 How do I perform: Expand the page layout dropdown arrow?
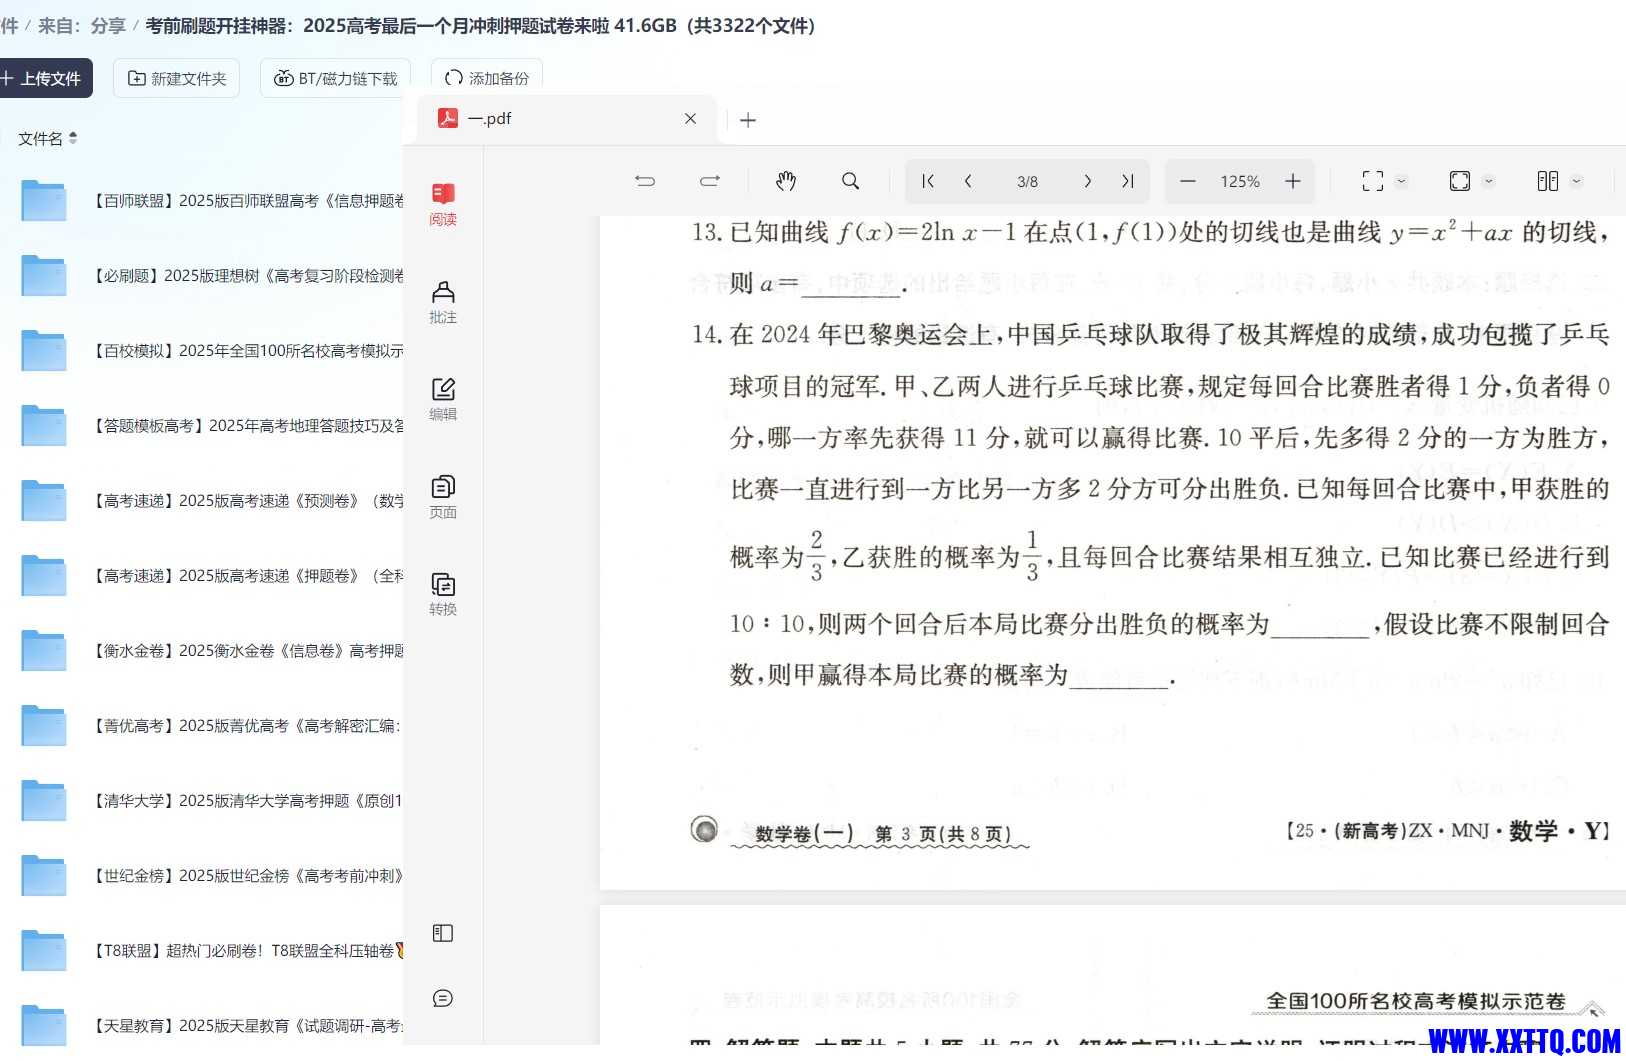pos(1576,181)
